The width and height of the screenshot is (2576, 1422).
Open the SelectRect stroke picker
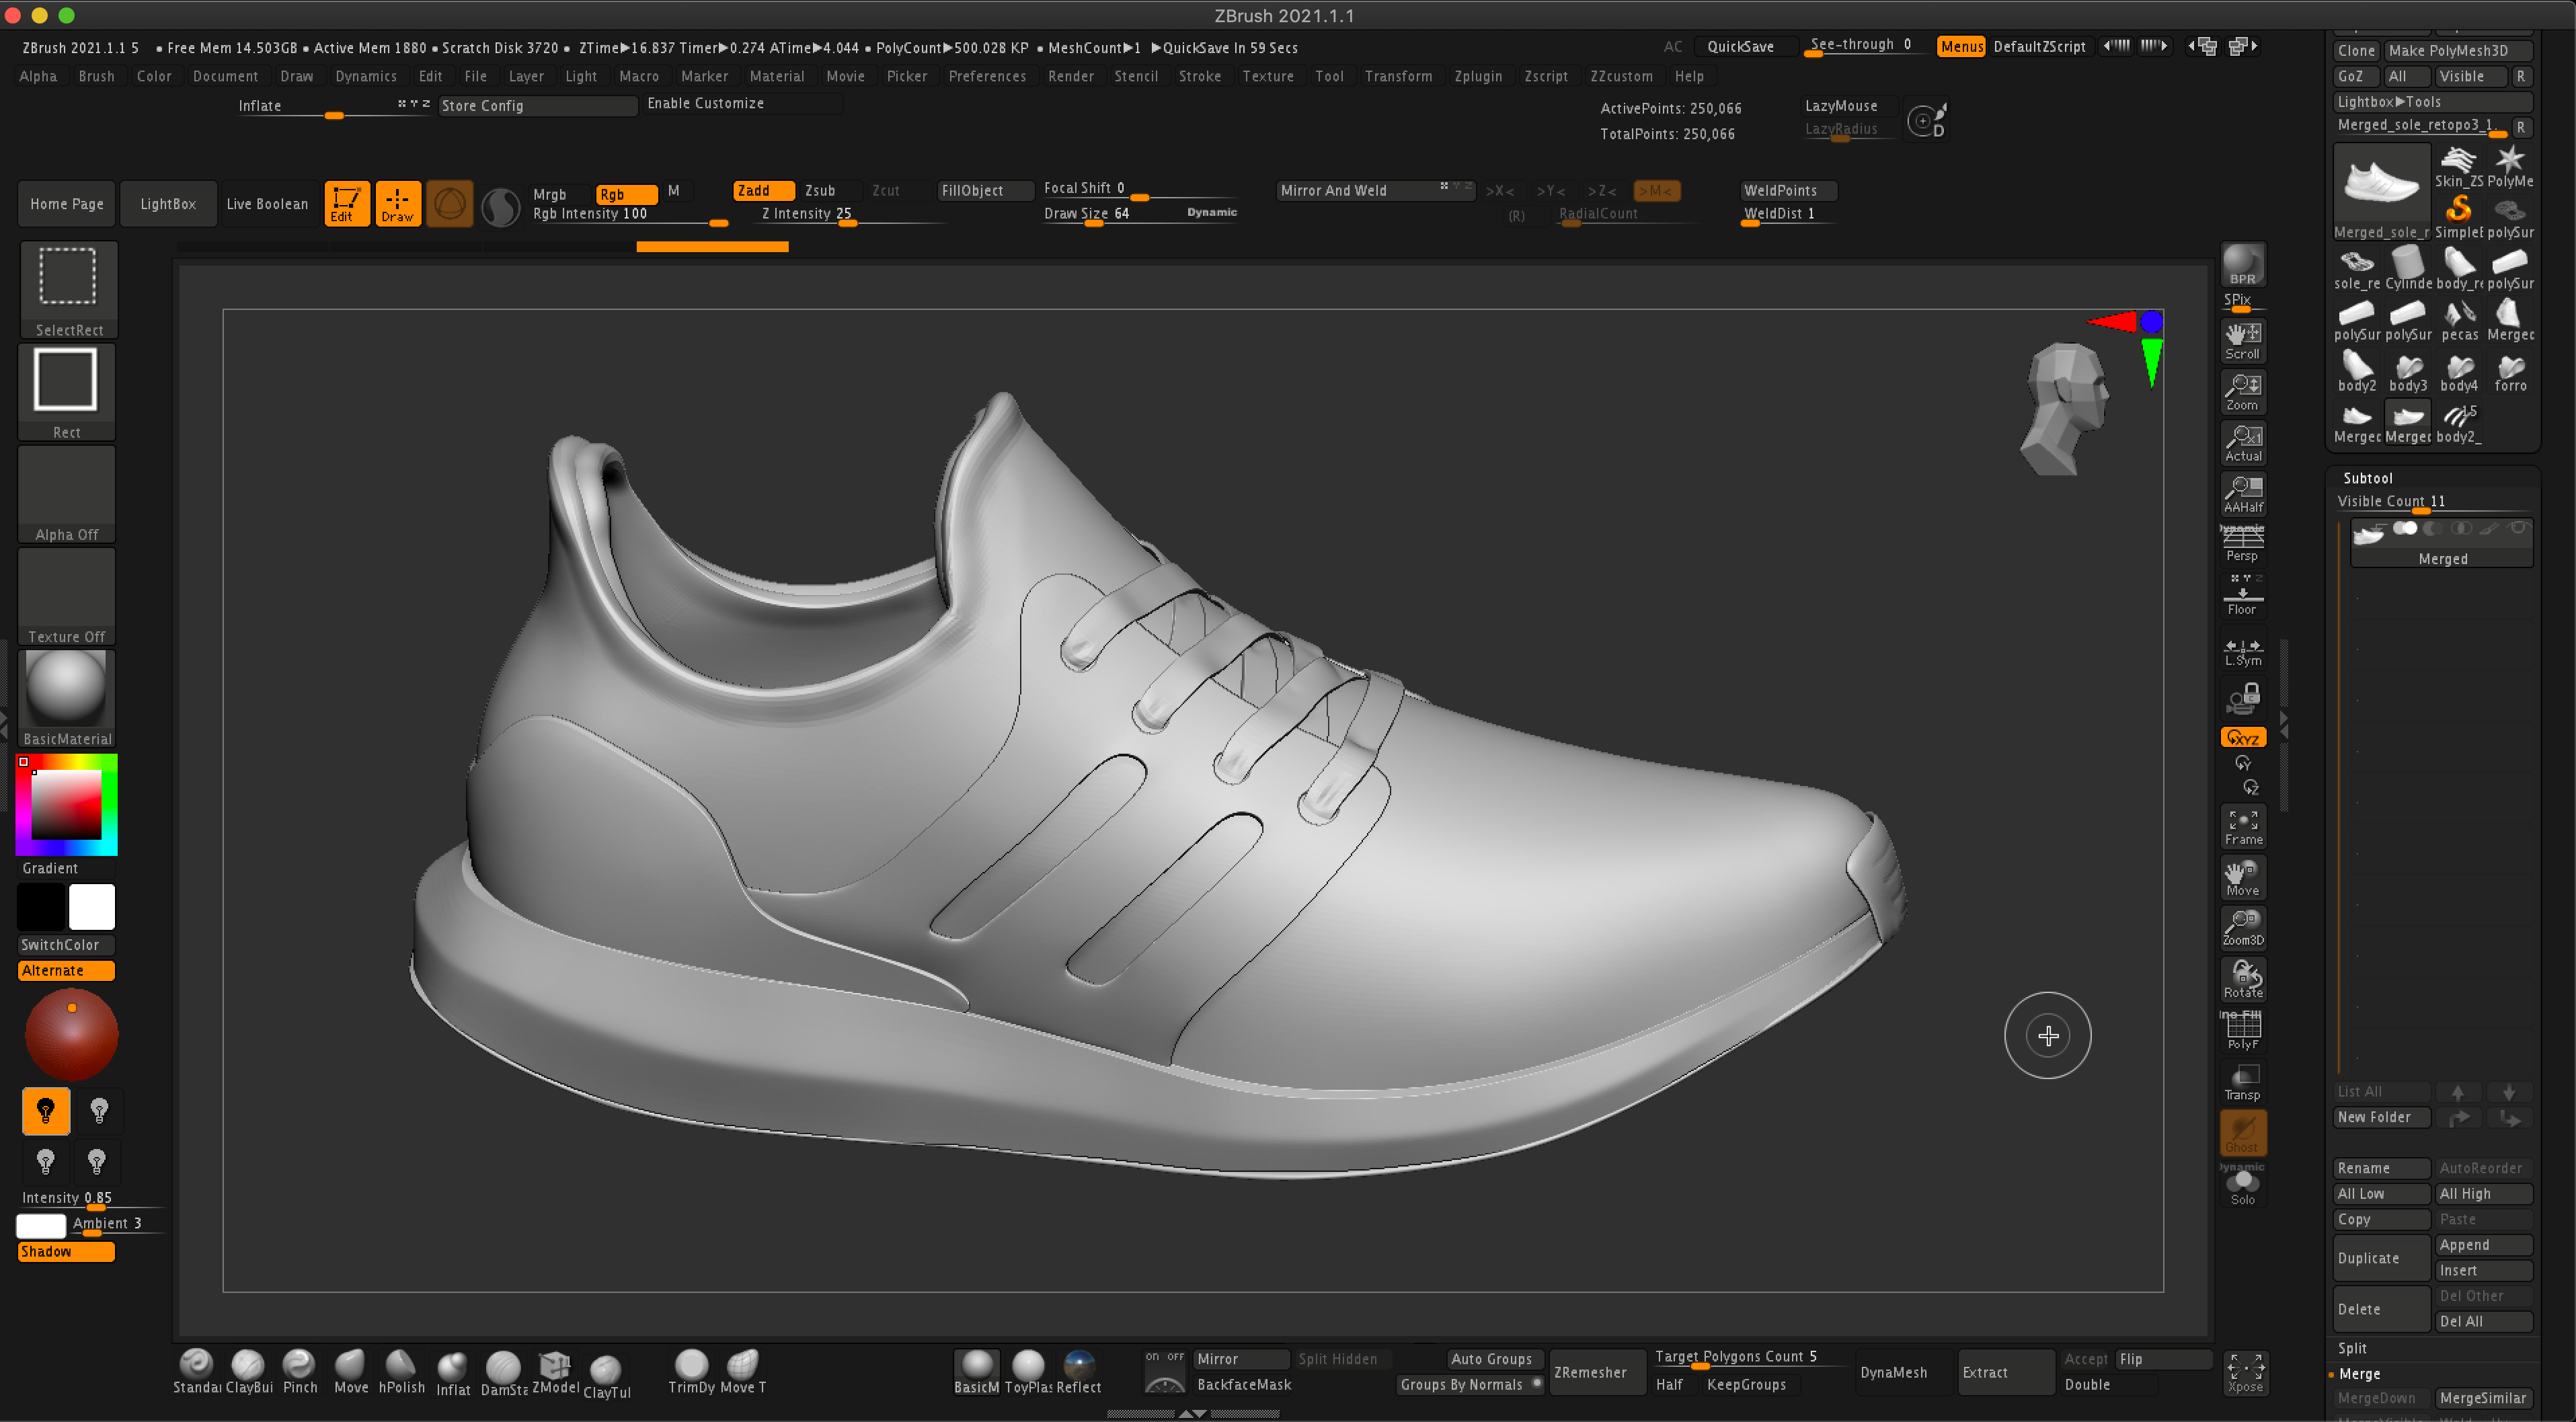(x=67, y=289)
